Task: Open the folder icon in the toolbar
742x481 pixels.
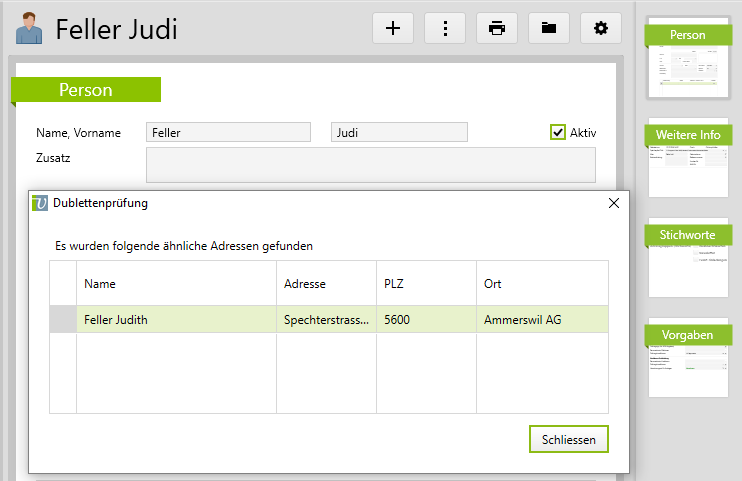Action: pyautogui.click(x=549, y=28)
